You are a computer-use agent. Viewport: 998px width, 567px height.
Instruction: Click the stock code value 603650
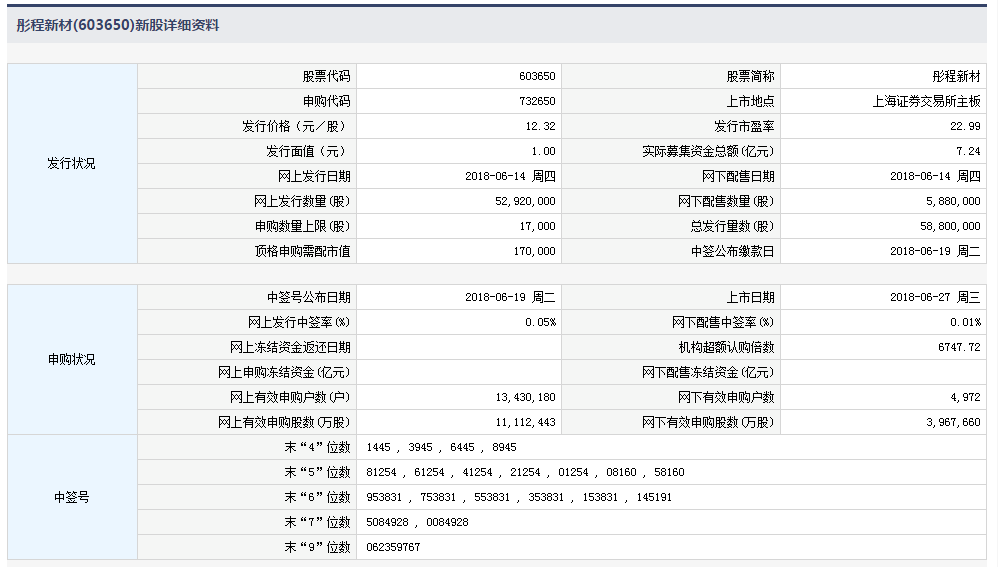[x=537, y=77]
